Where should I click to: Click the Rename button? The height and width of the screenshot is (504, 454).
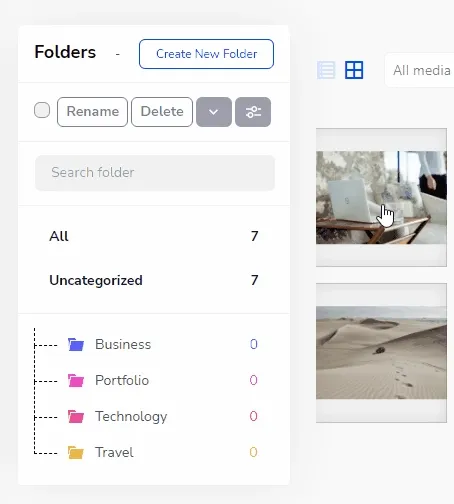tap(92, 112)
